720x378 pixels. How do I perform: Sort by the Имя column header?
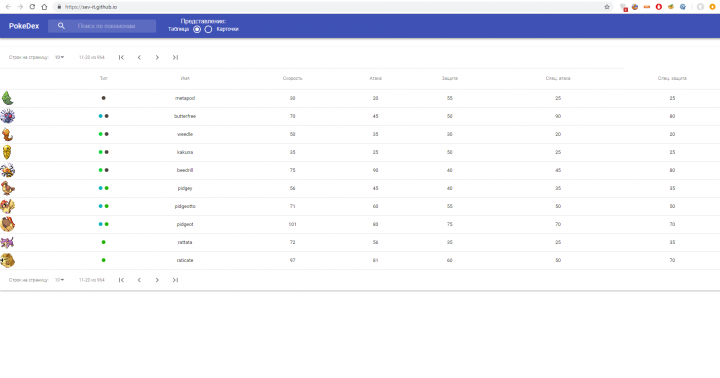(185, 78)
